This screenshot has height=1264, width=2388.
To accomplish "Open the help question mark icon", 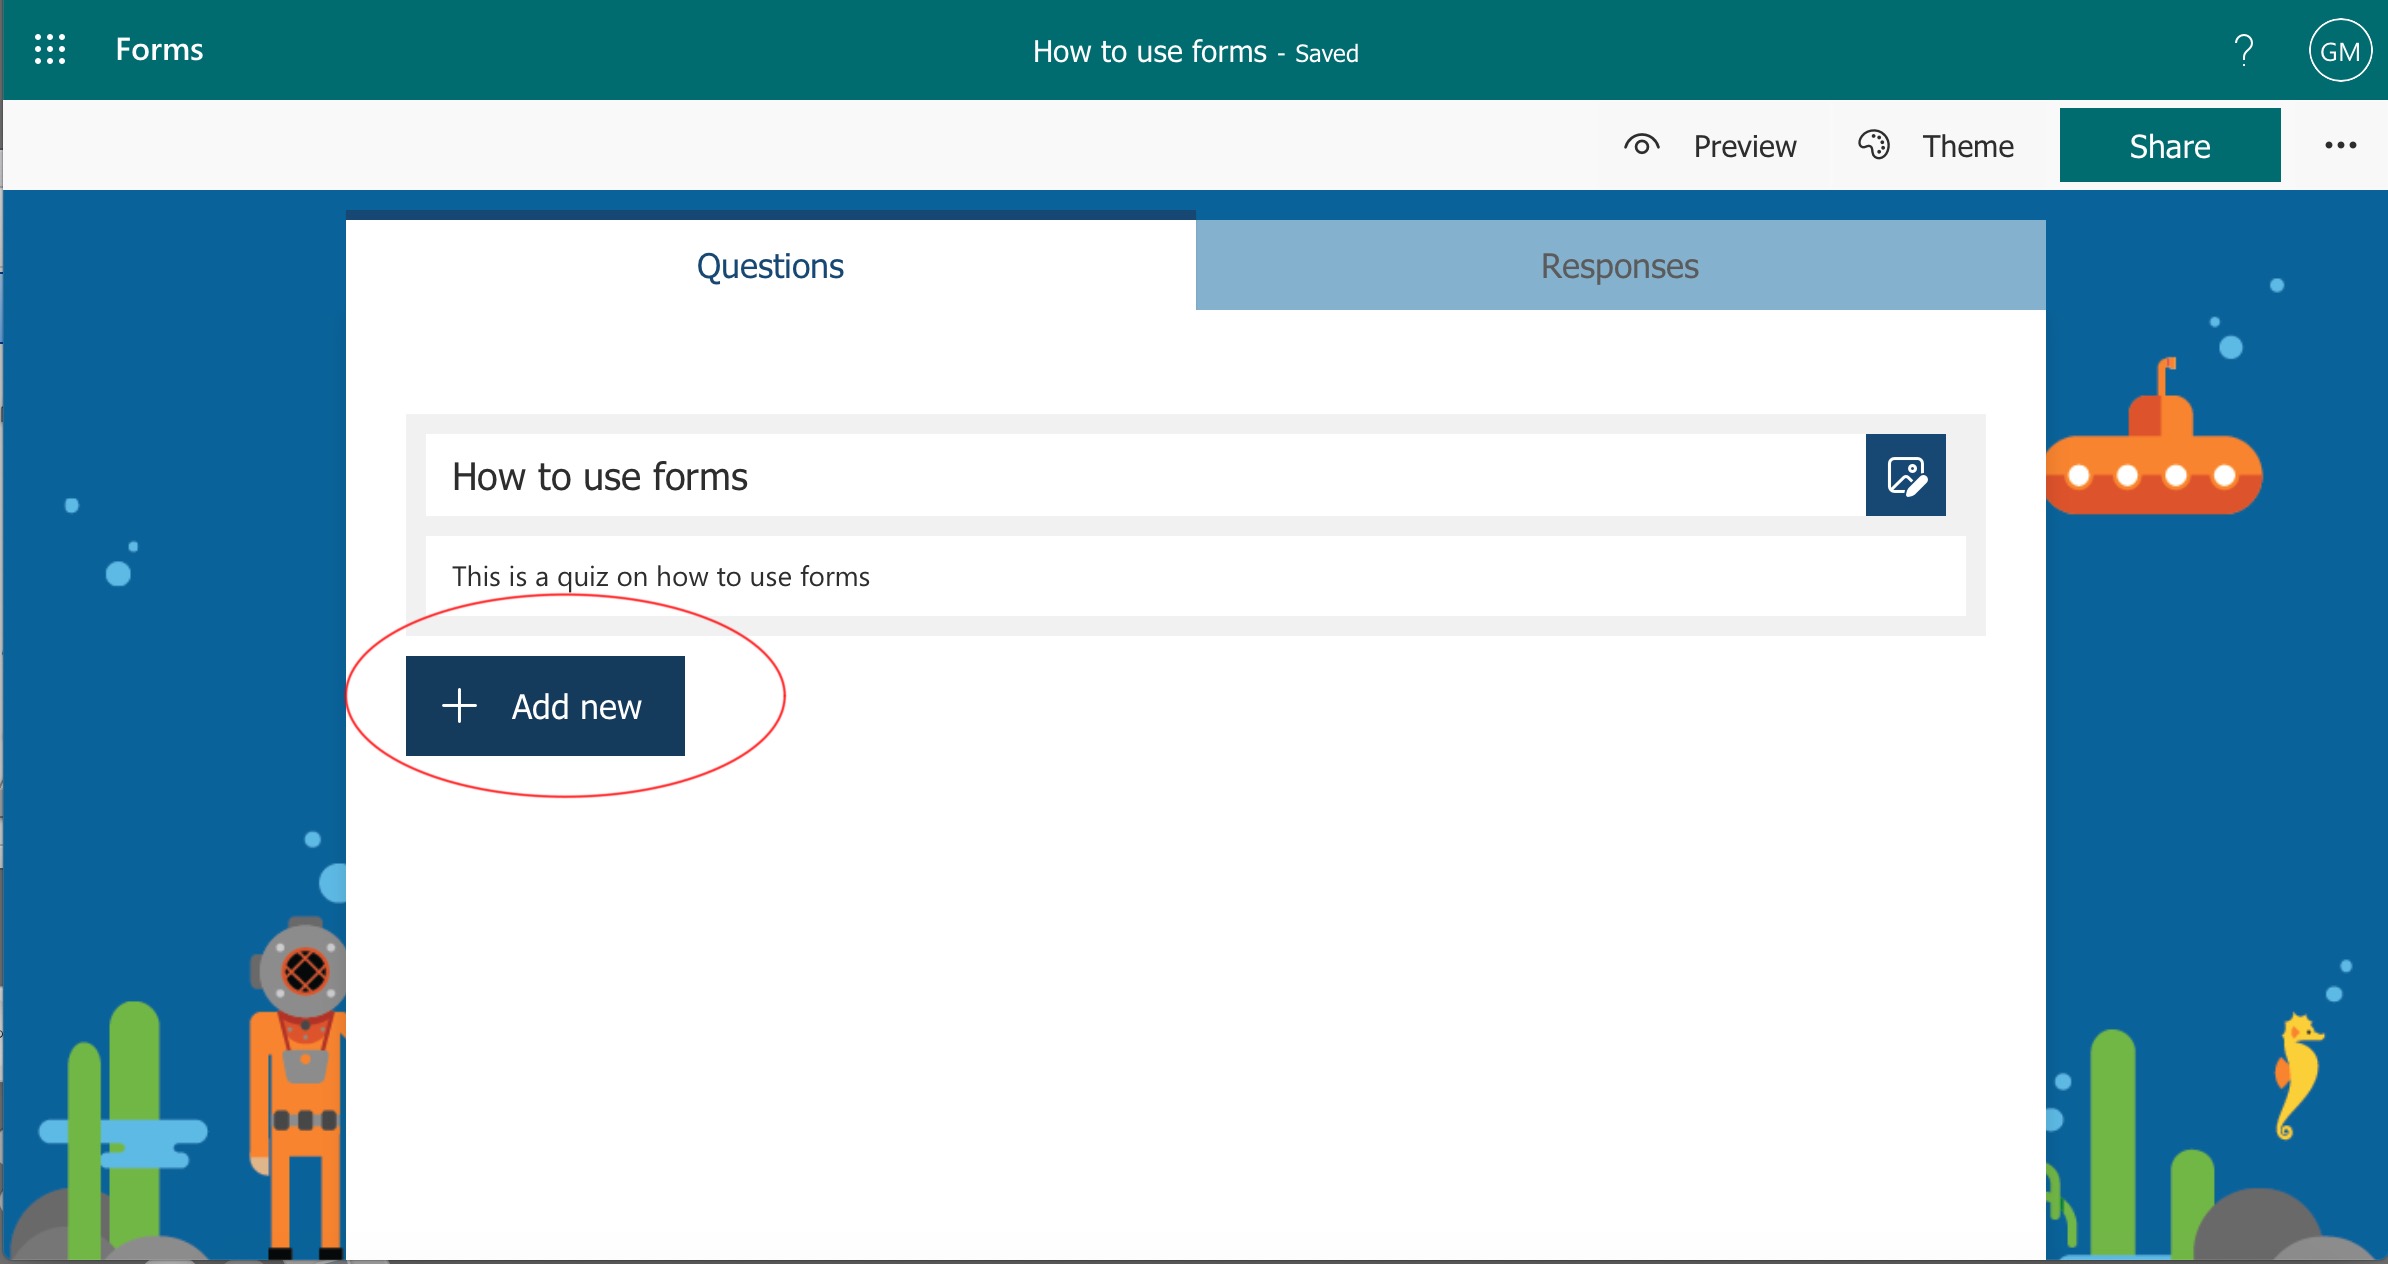I will click(x=2243, y=50).
